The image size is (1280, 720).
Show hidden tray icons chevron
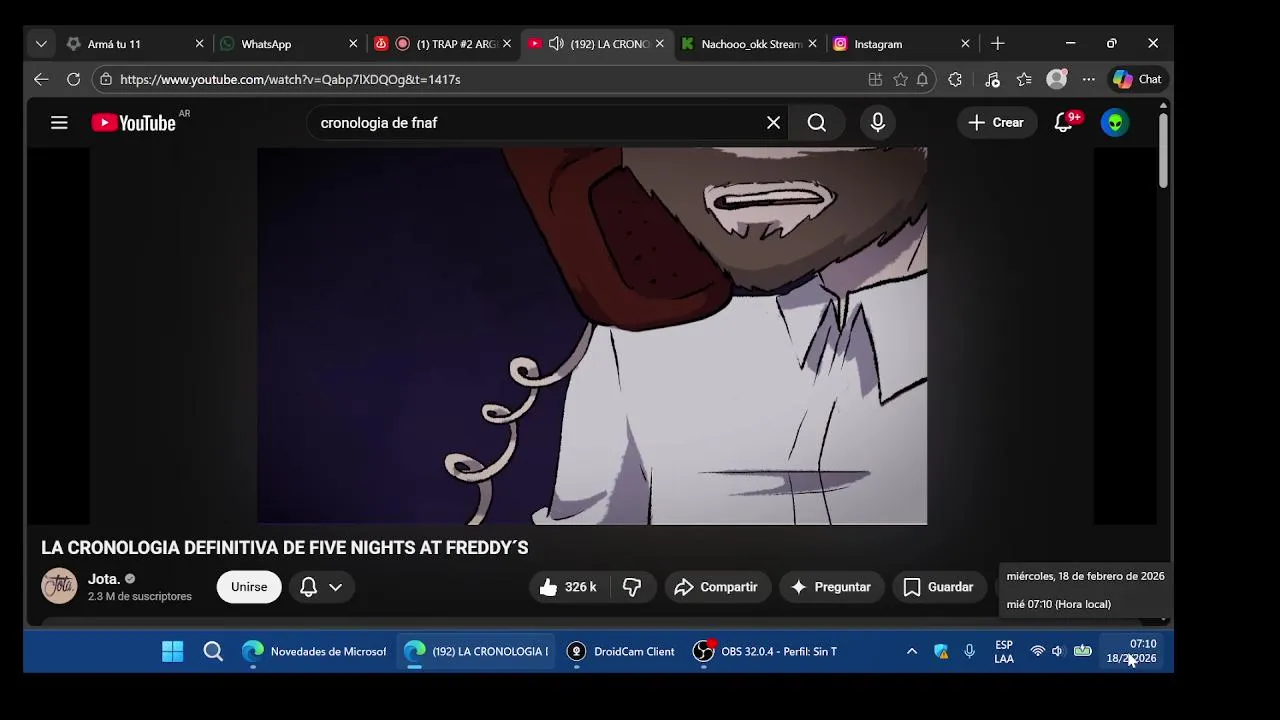coord(911,652)
